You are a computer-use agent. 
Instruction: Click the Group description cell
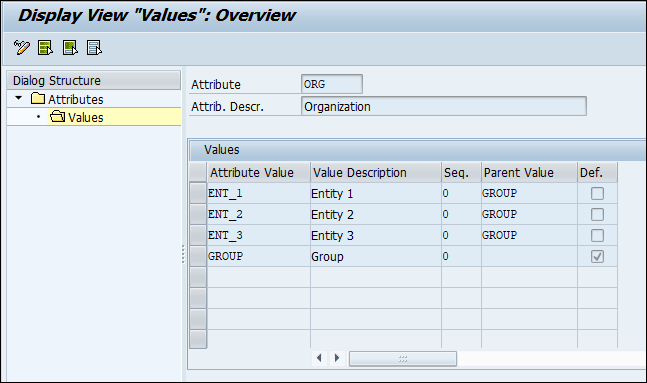[376, 256]
